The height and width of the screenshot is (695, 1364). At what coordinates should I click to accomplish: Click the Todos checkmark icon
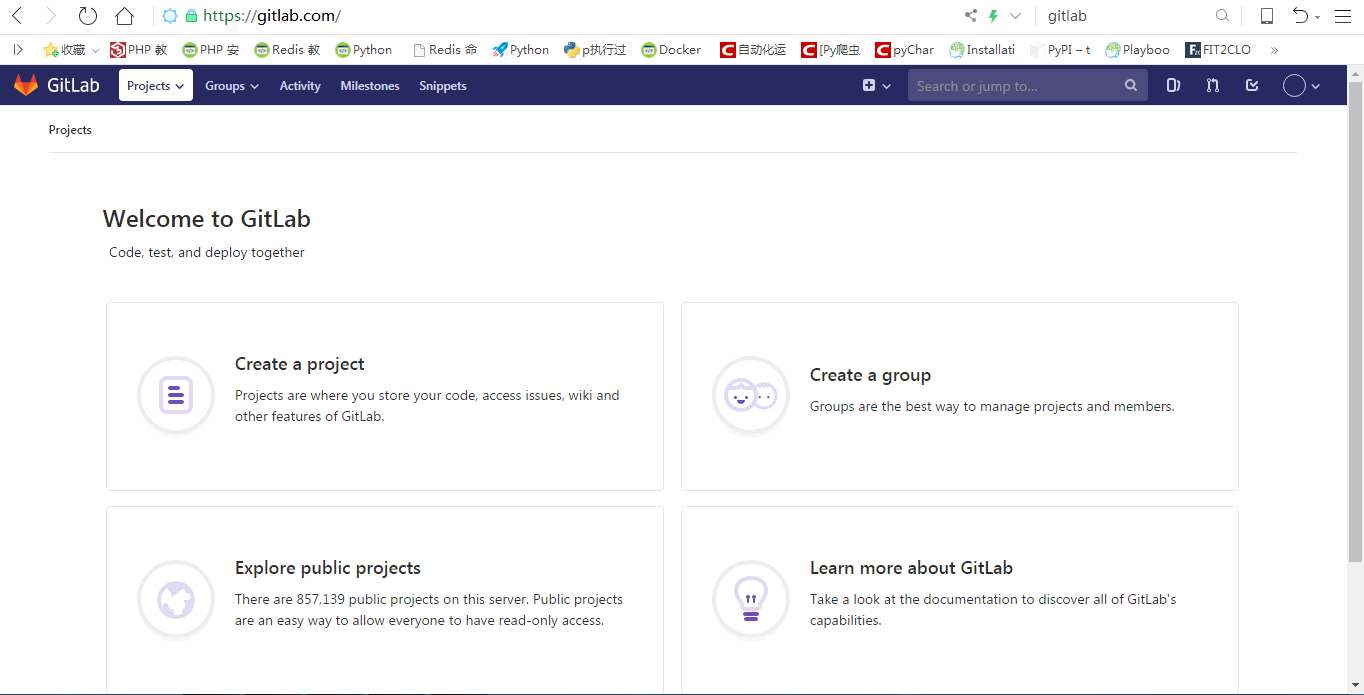click(1251, 85)
